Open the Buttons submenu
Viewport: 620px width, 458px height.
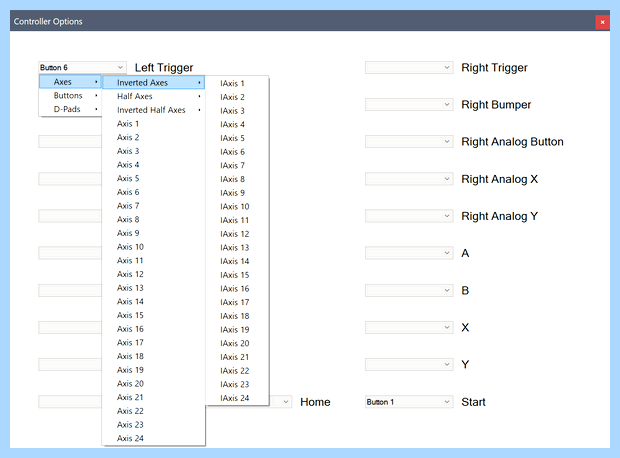tap(70, 96)
